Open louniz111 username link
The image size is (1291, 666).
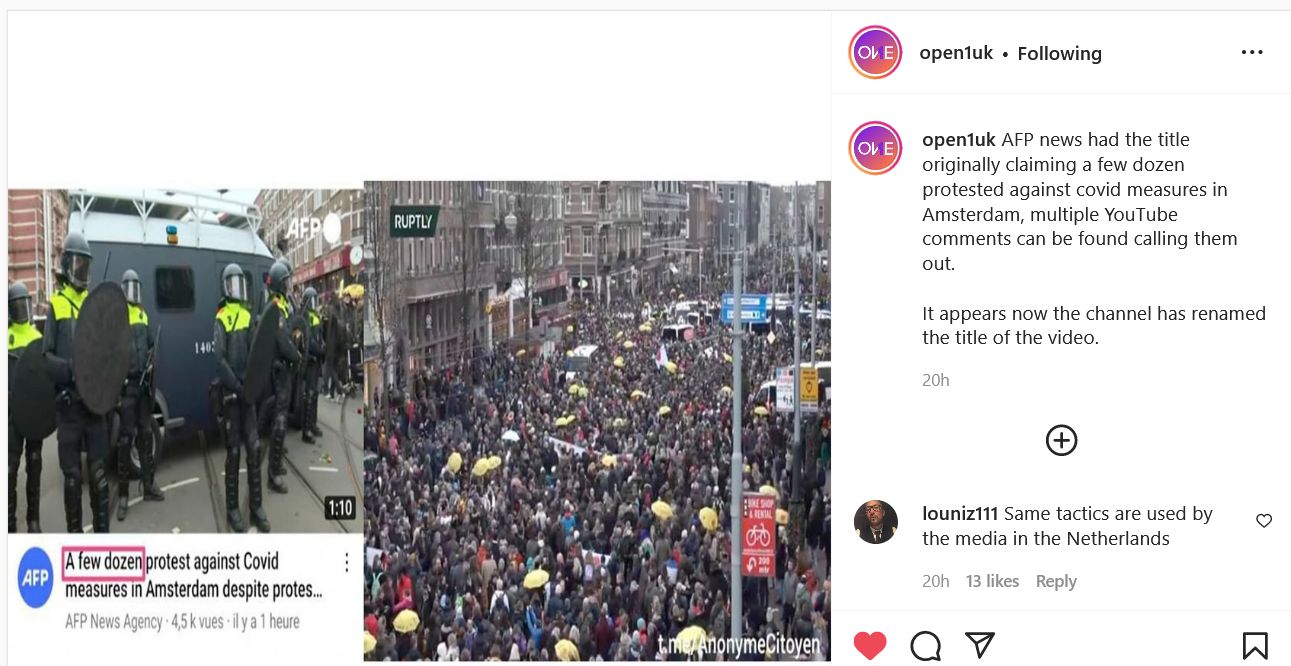960,513
